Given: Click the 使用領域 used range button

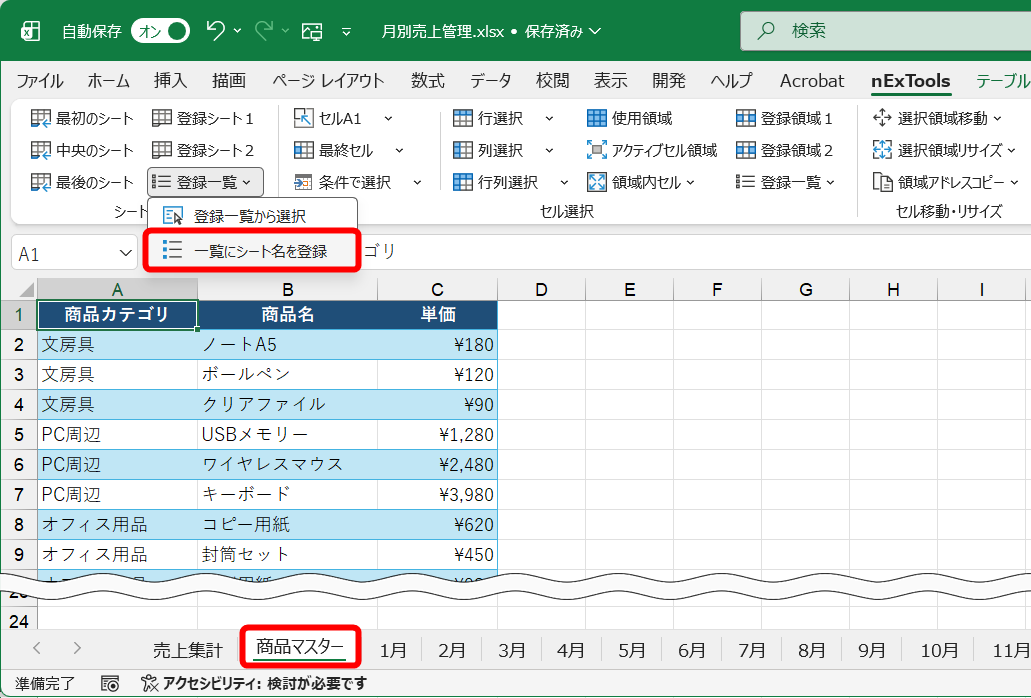Looking at the screenshot, I should pyautogui.click(x=630, y=118).
